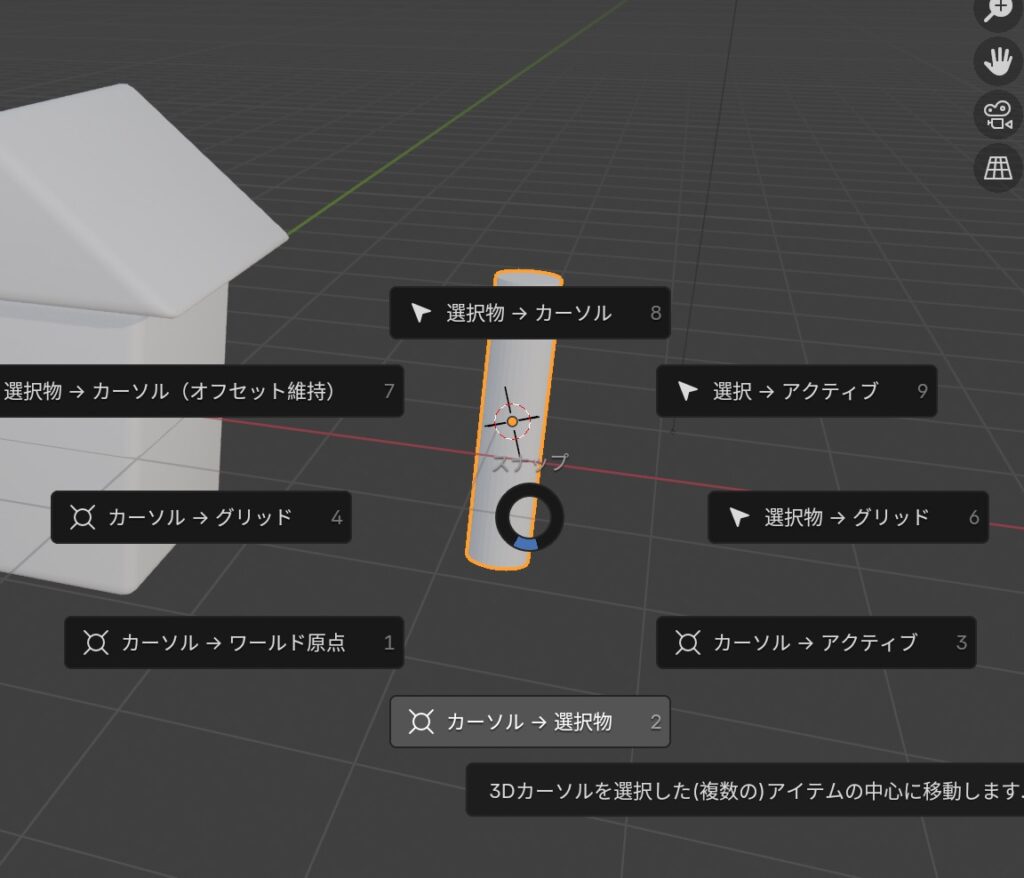Viewport: 1024px width, 878px height.
Task: Choose 選択物 → カーソル in the pie menu
Action: pyautogui.click(x=529, y=313)
